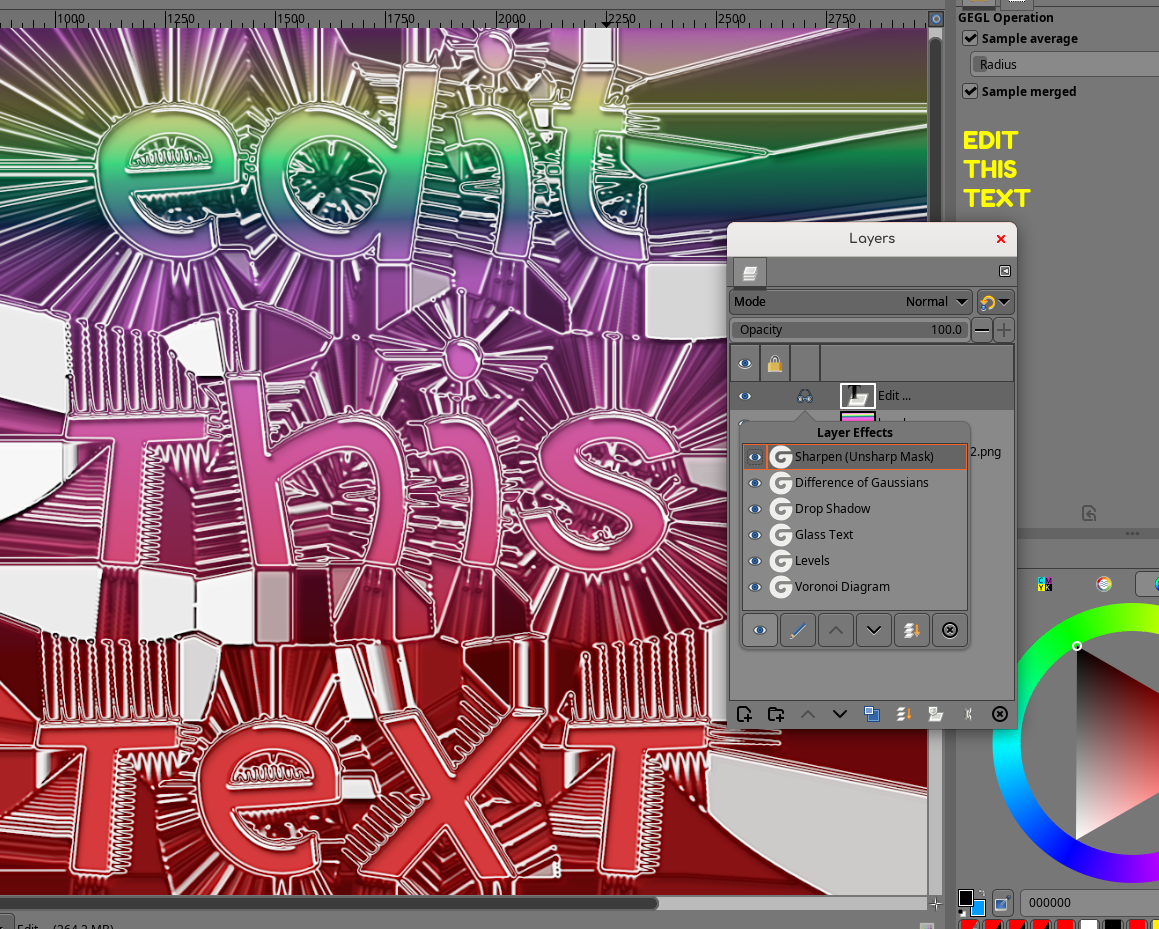
Task: Click the blue background color swatch
Action: pyautogui.click(x=979, y=909)
